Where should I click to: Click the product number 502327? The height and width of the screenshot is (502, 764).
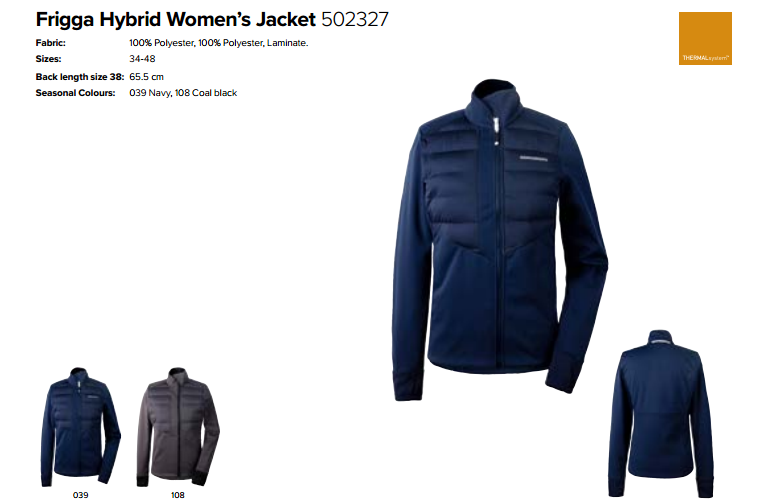coord(355,19)
